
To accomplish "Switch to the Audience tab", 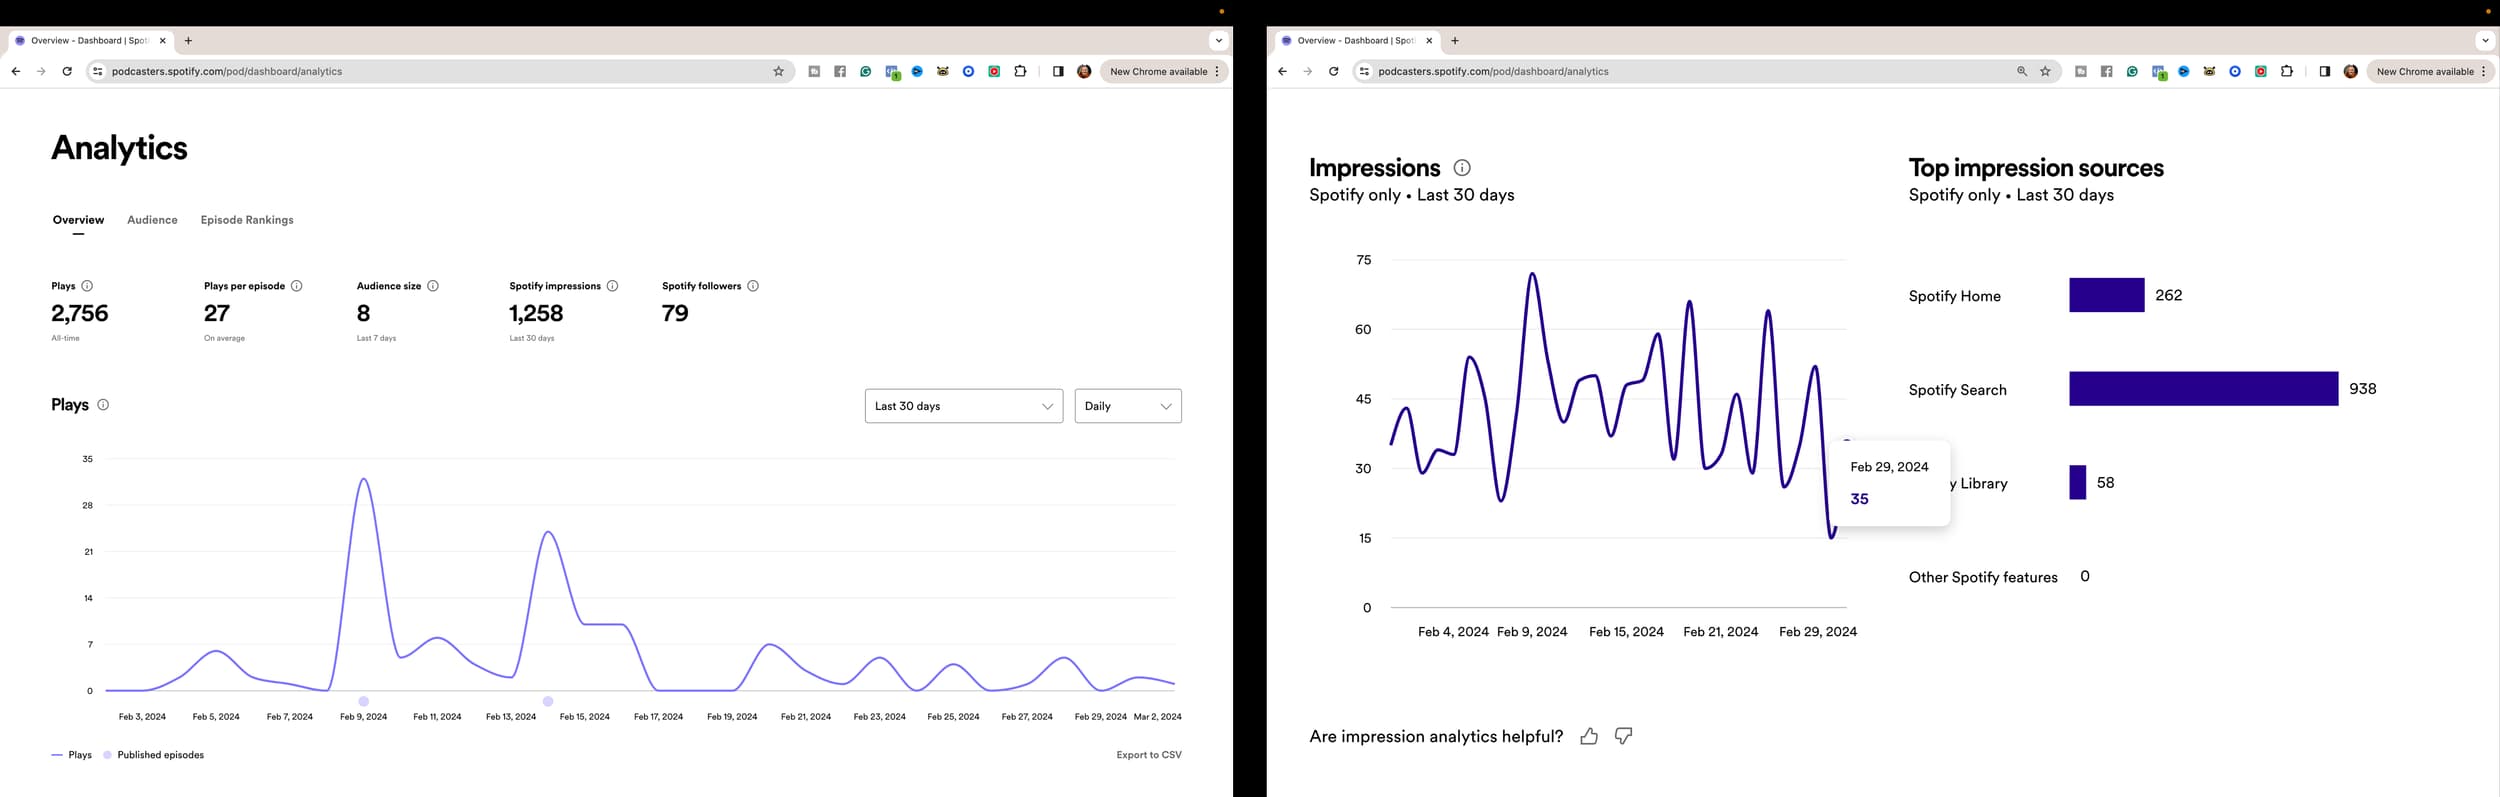I will tap(152, 220).
